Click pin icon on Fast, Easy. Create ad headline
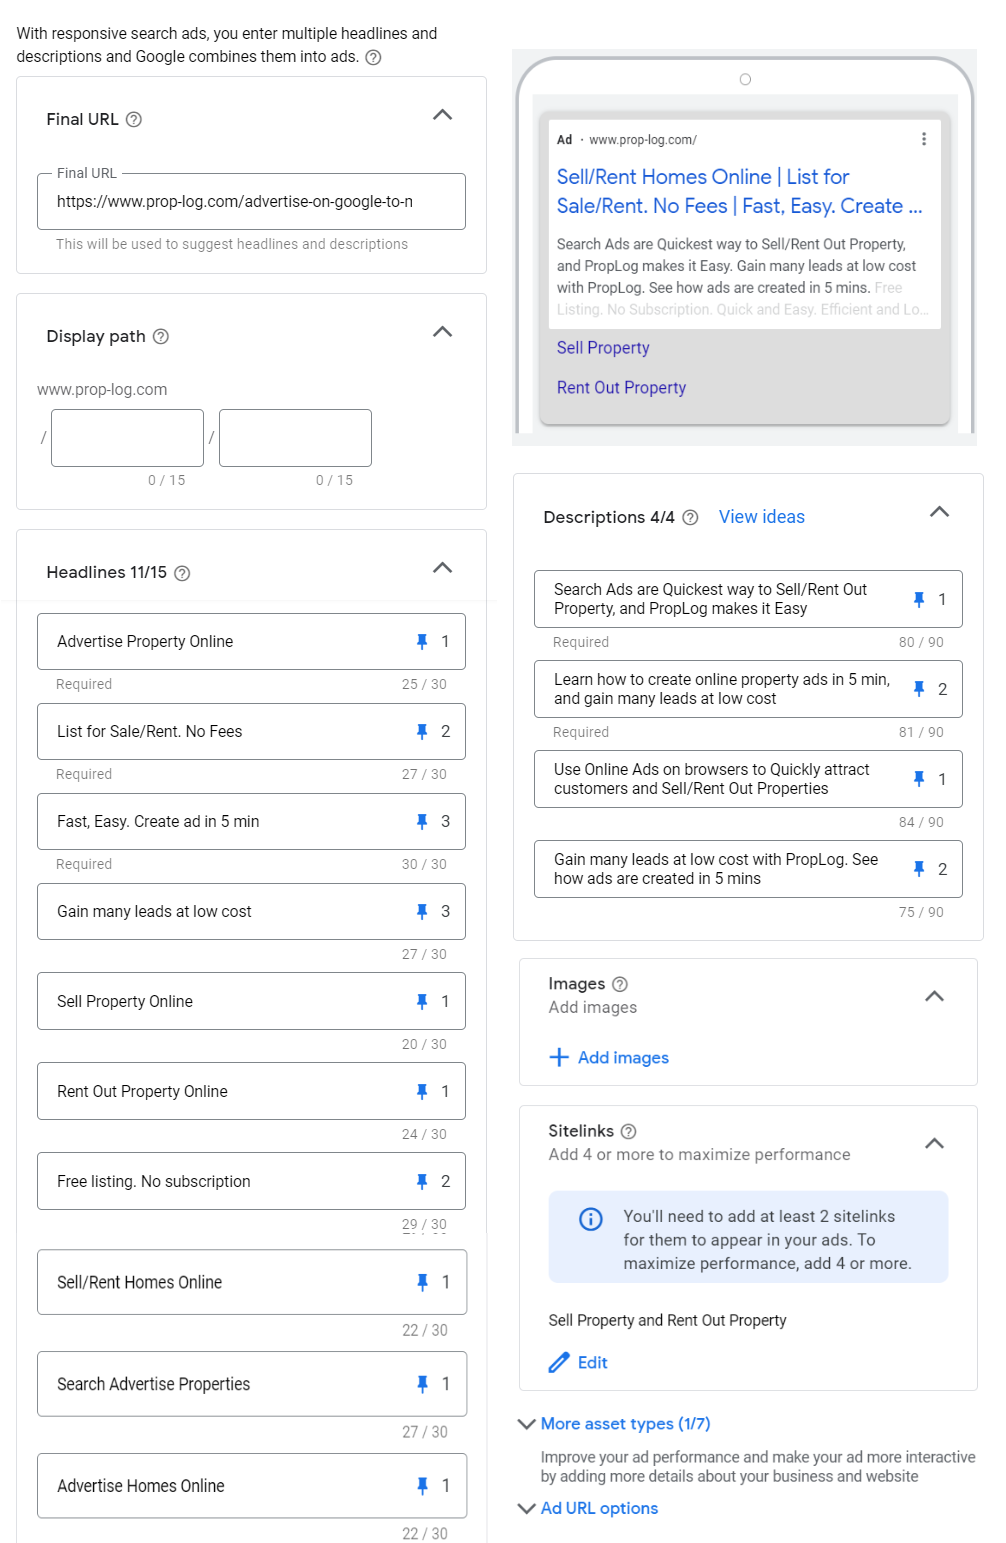This screenshot has width=1006, height=1543. tap(422, 821)
